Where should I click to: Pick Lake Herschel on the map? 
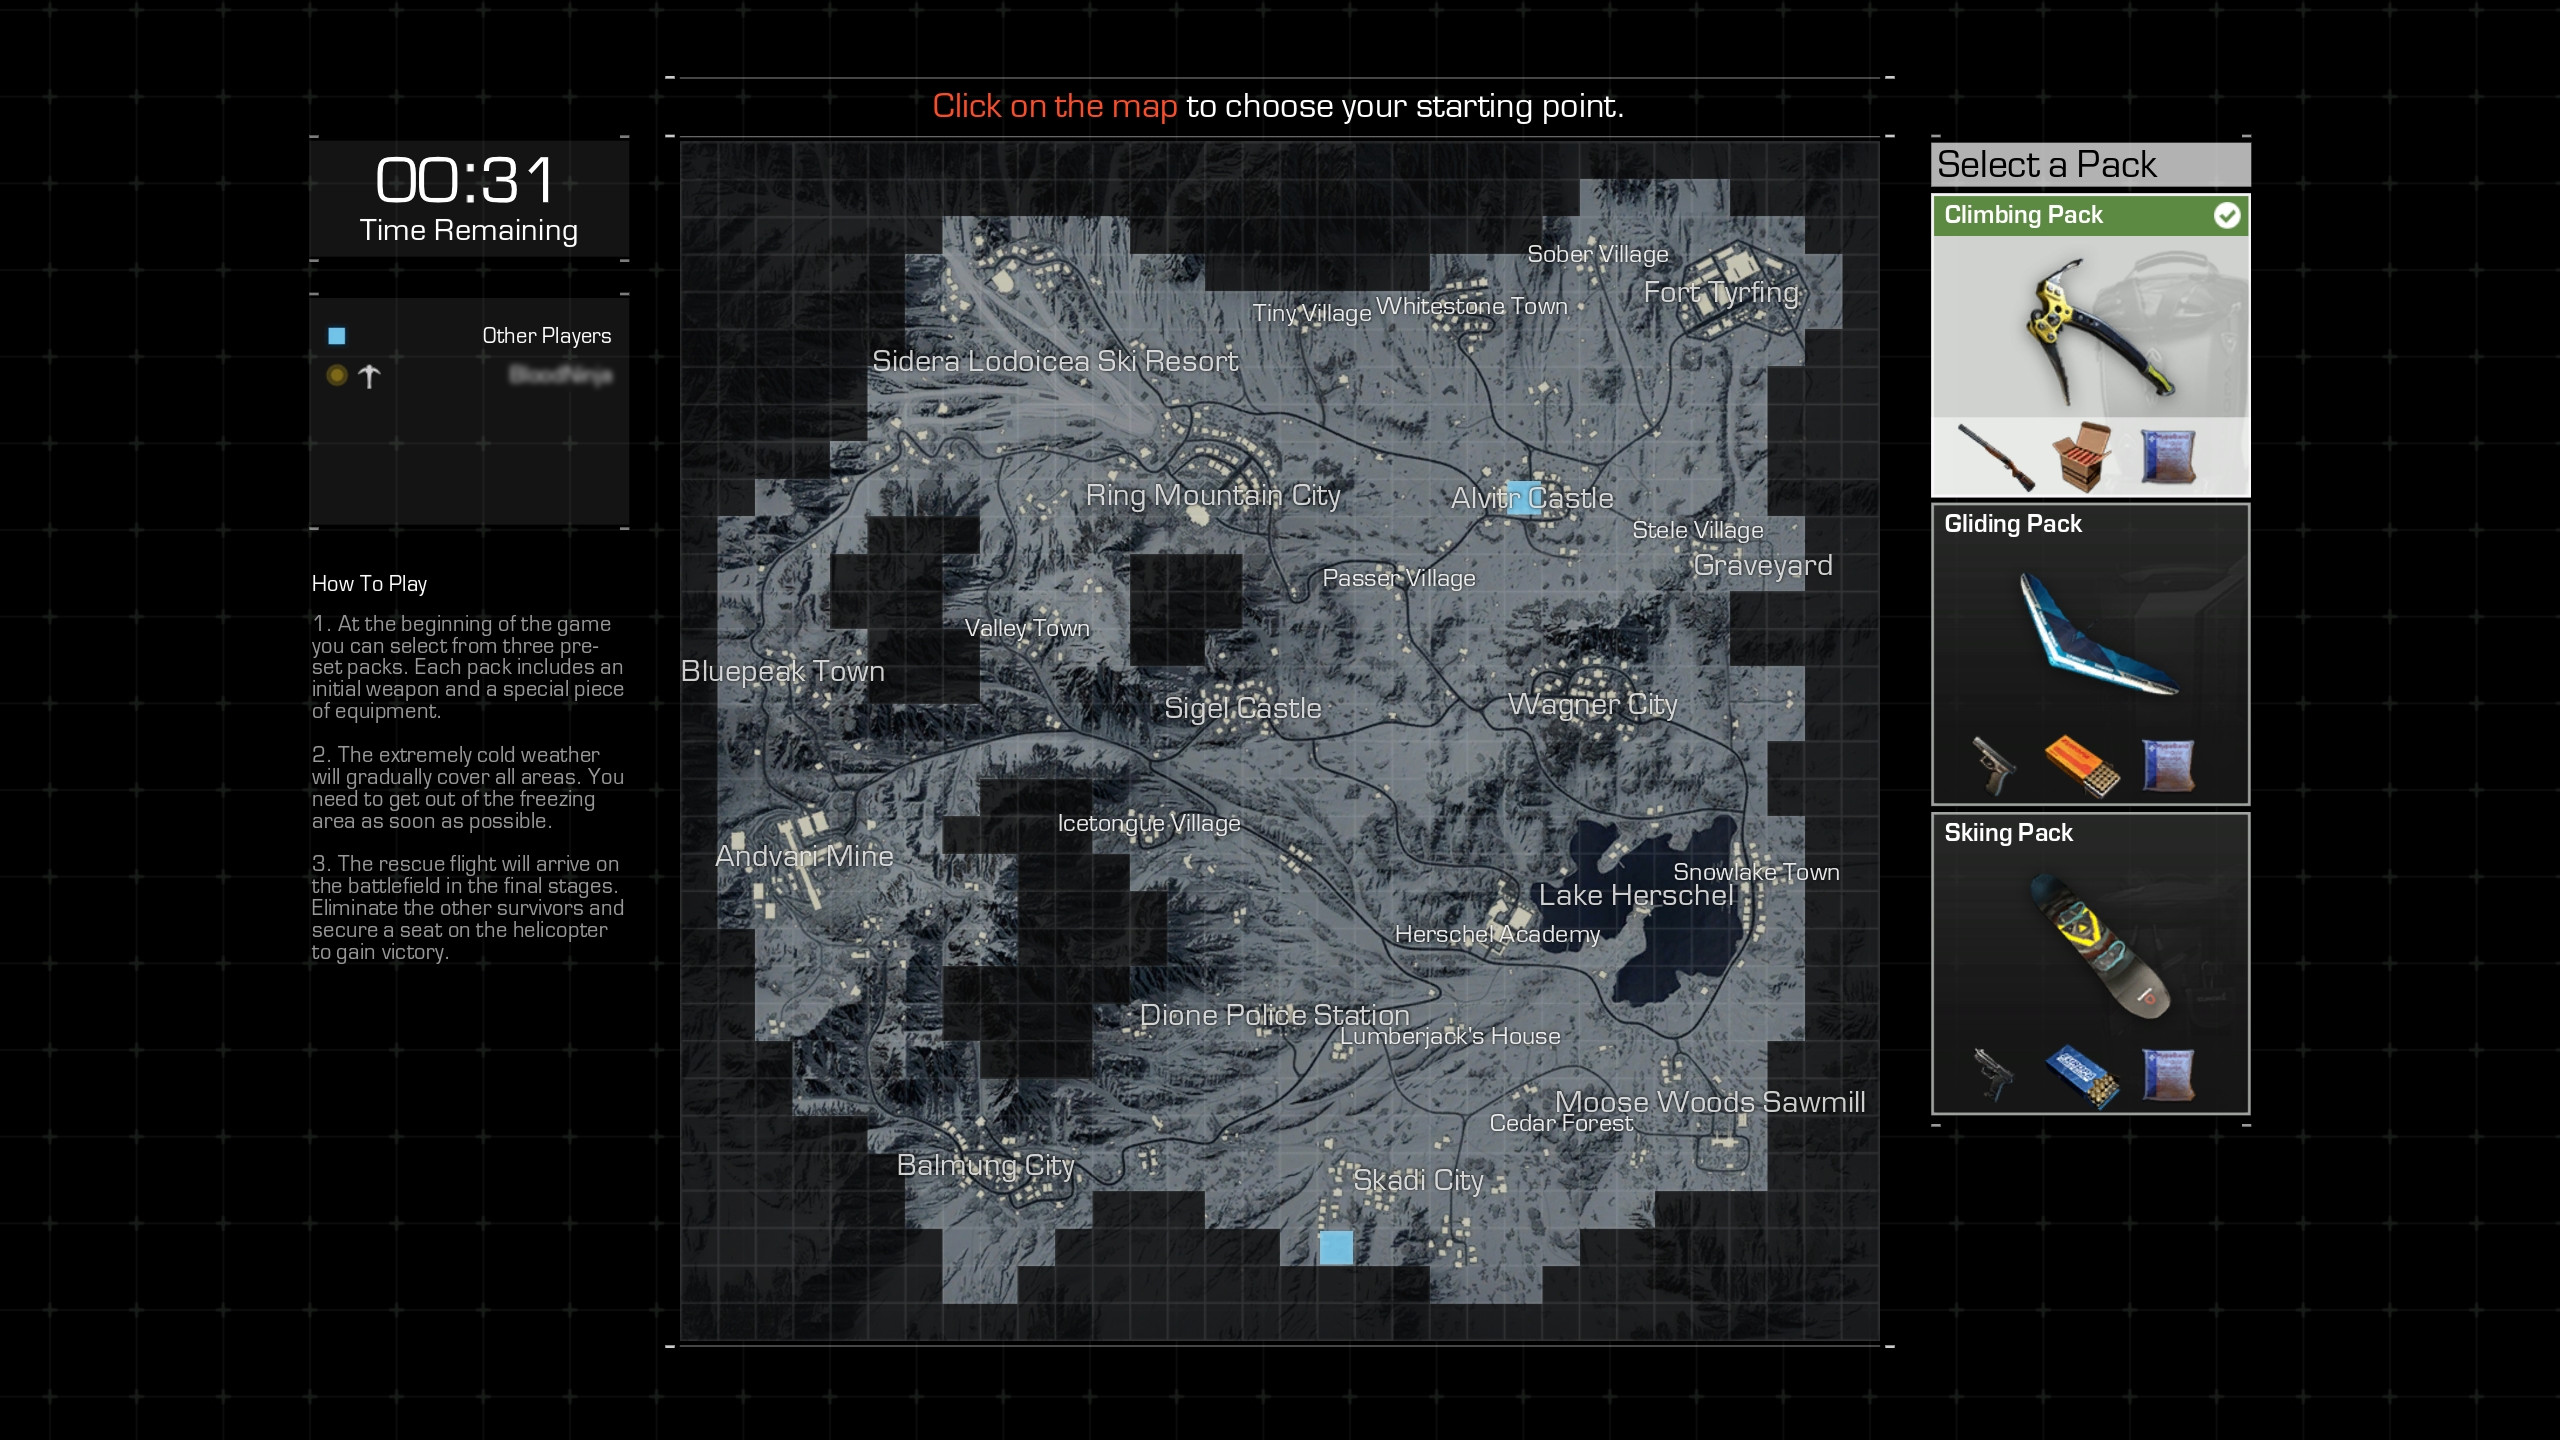point(1636,895)
